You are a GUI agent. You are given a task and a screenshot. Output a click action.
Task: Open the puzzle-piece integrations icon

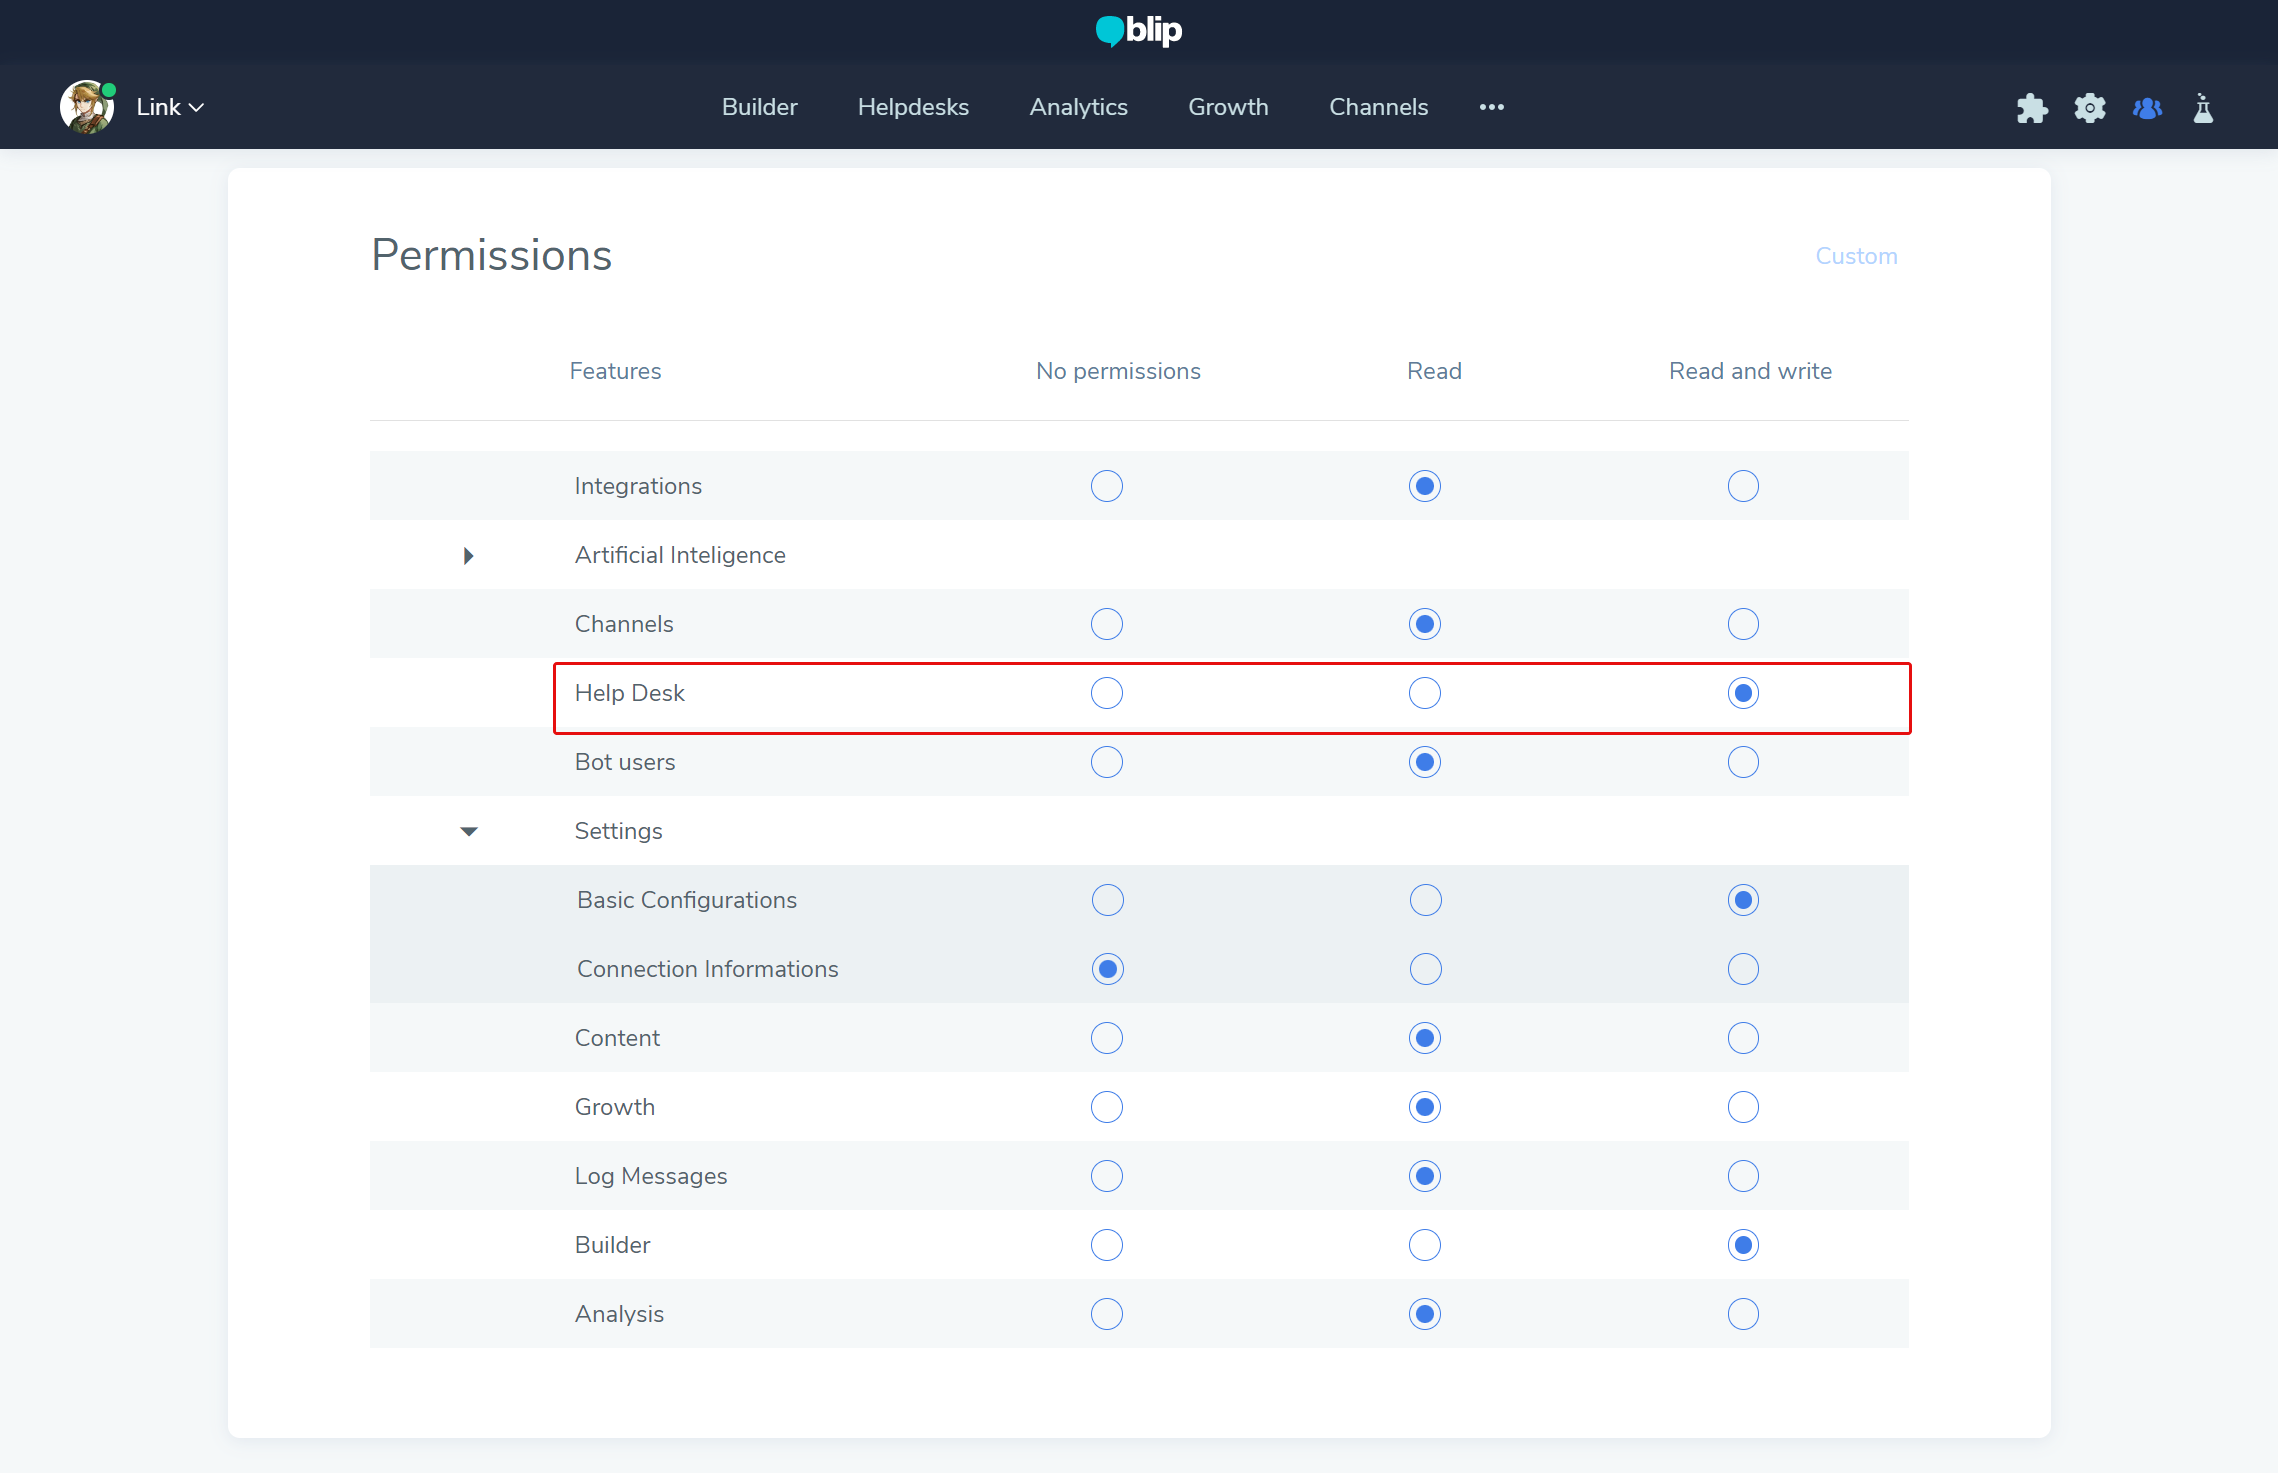coord(2032,108)
